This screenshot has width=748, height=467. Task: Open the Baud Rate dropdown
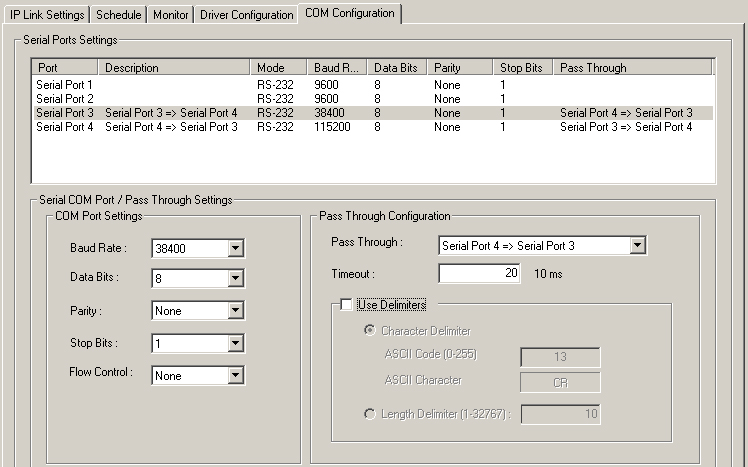click(x=235, y=249)
